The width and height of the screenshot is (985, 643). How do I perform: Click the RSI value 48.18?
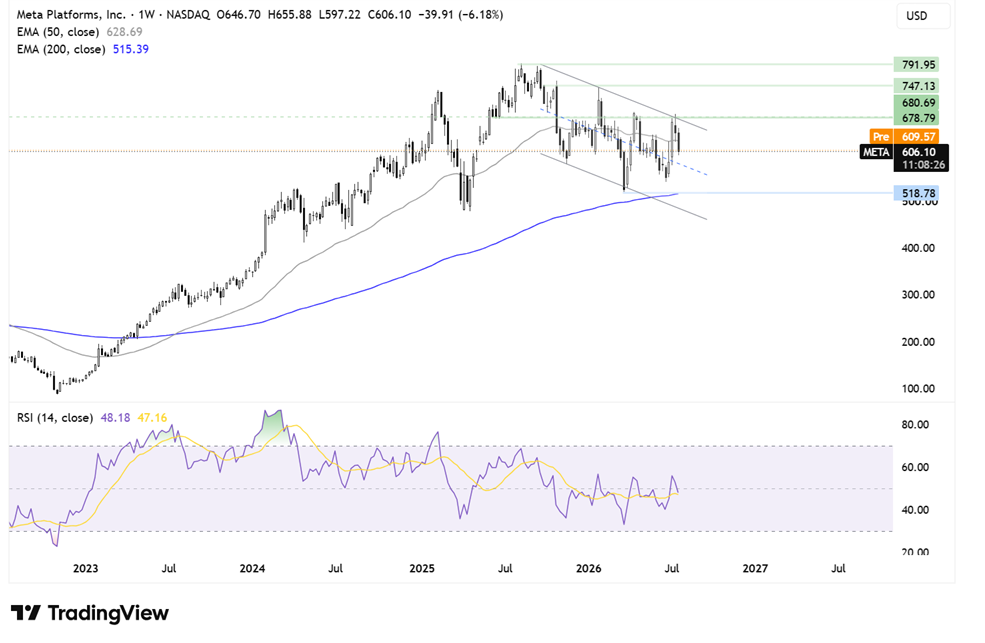pos(116,418)
